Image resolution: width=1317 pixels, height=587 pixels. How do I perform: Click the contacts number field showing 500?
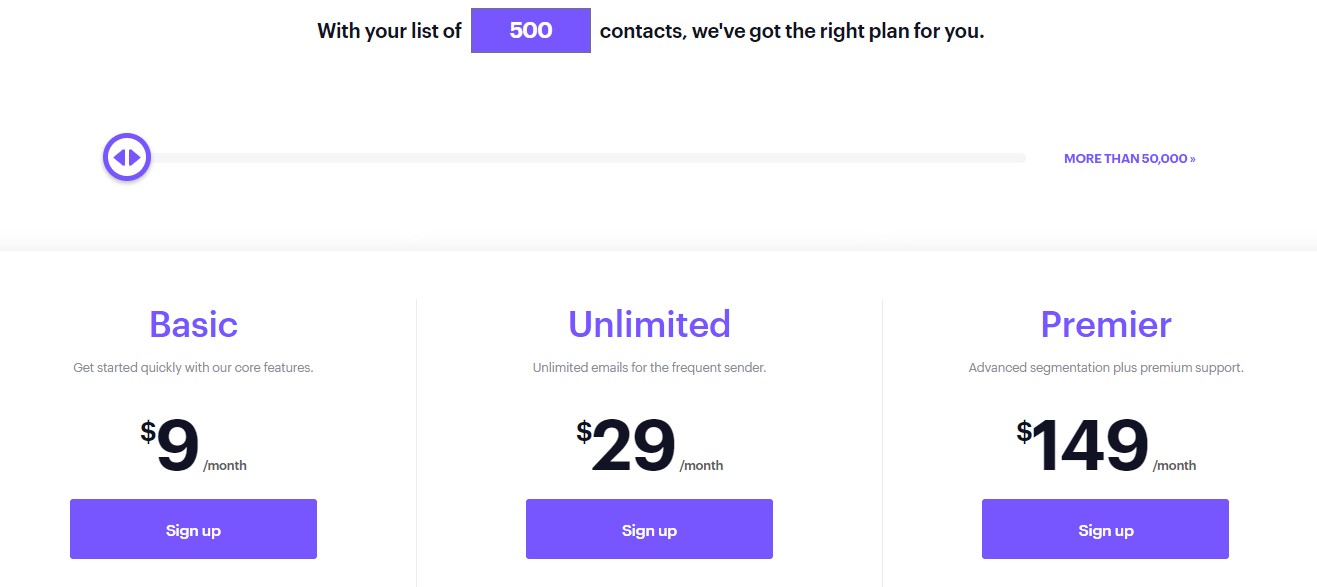click(531, 31)
